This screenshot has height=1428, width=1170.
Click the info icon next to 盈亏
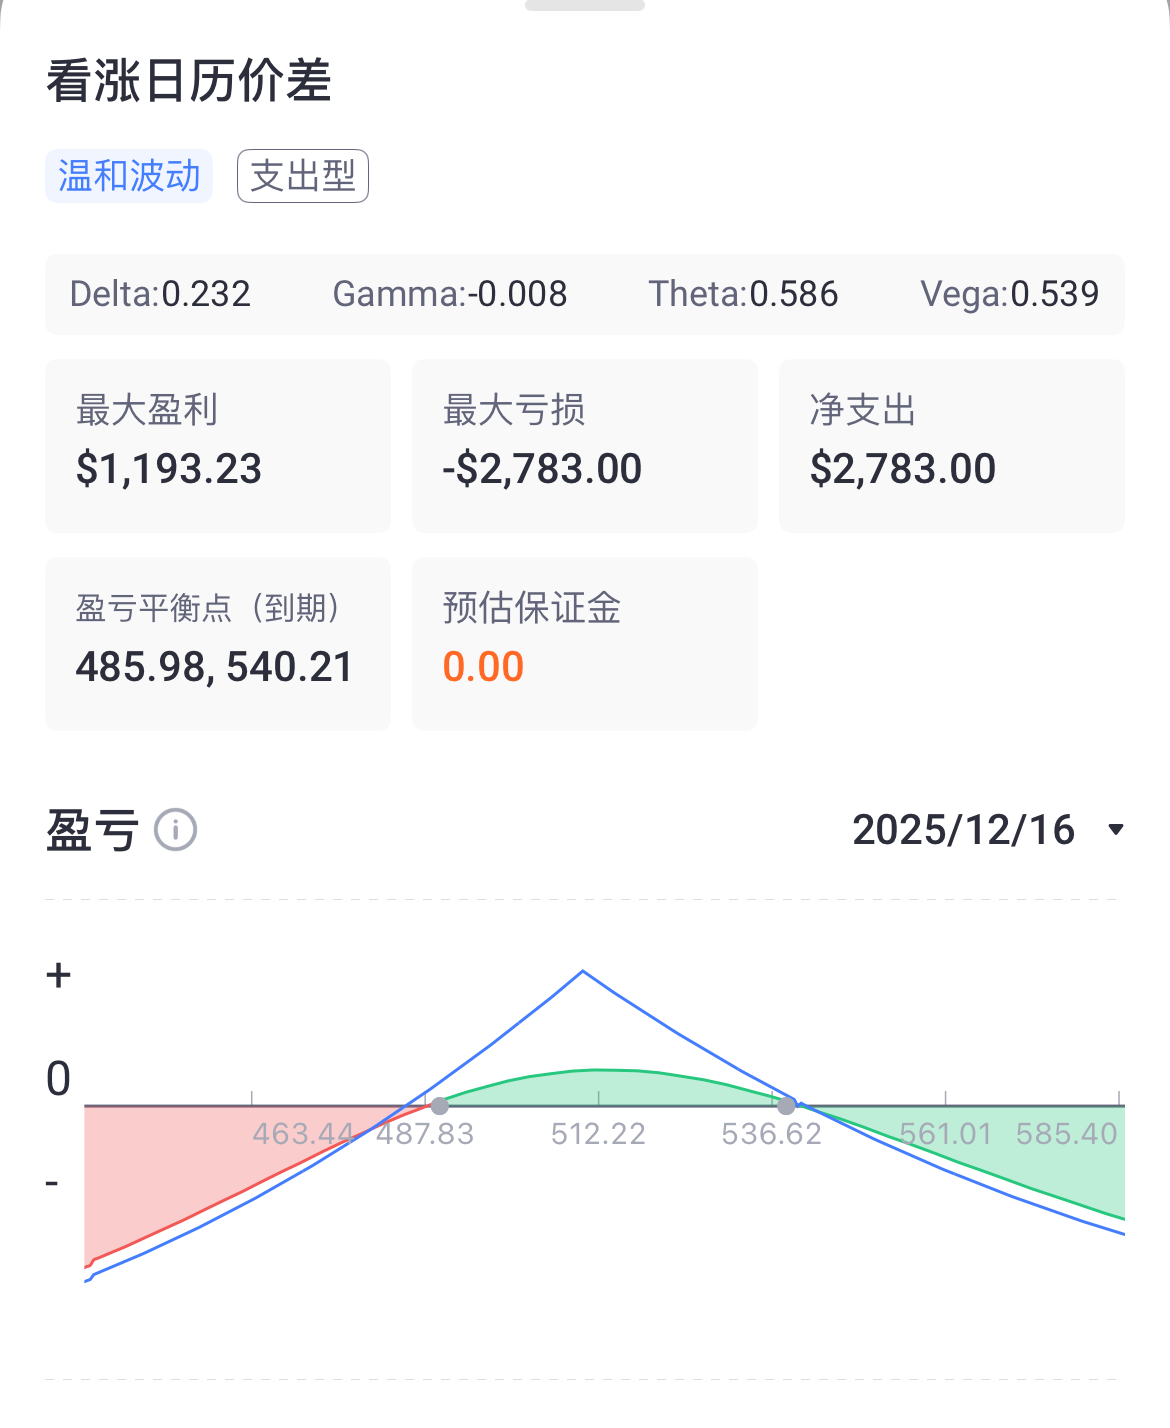pyautogui.click(x=175, y=829)
